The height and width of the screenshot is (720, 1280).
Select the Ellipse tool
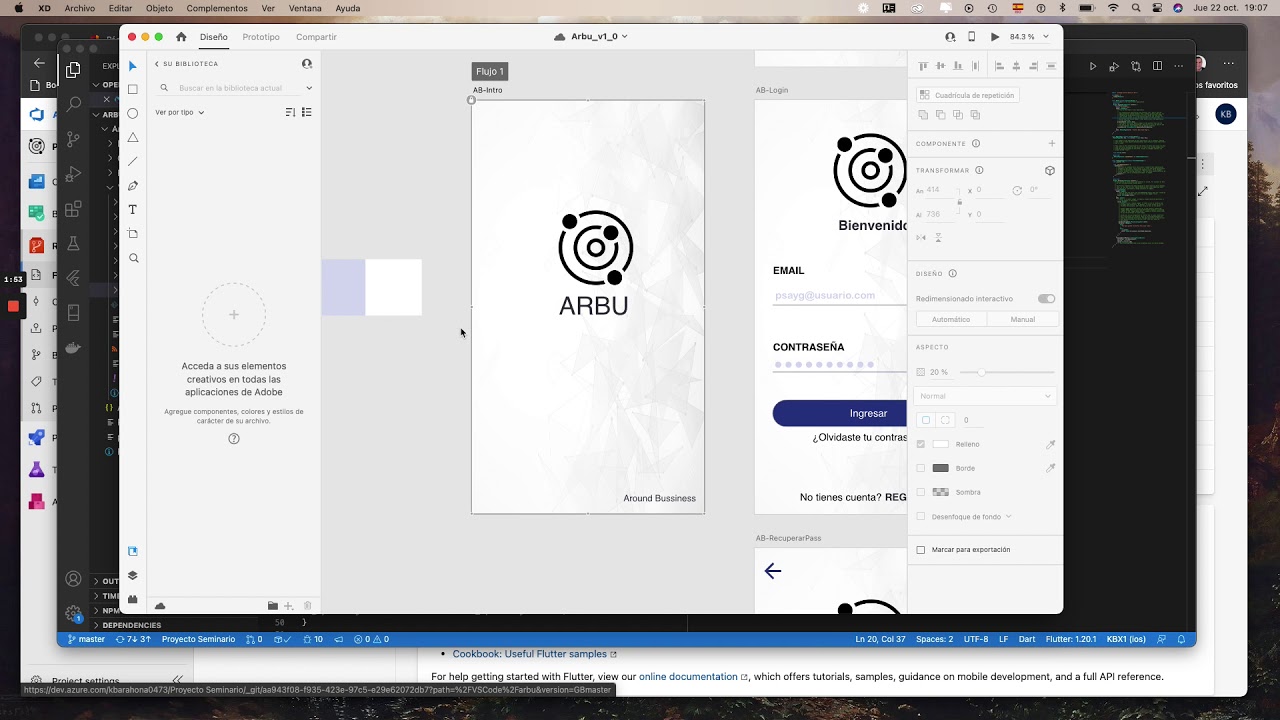[x=133, y=114]
